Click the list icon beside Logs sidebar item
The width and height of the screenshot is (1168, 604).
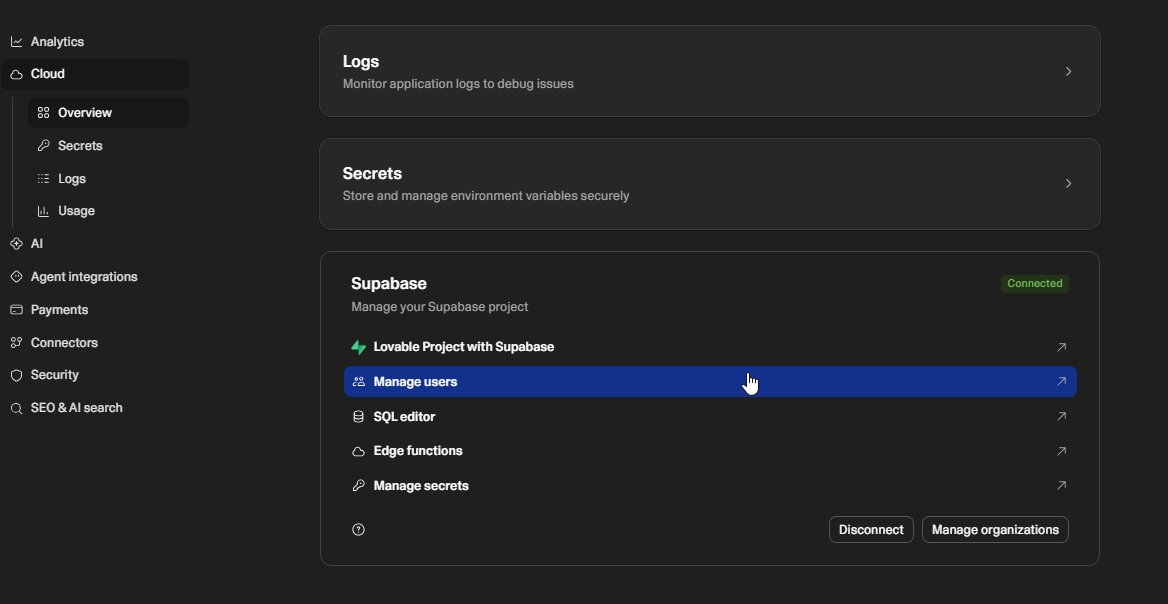click(43, 179)
